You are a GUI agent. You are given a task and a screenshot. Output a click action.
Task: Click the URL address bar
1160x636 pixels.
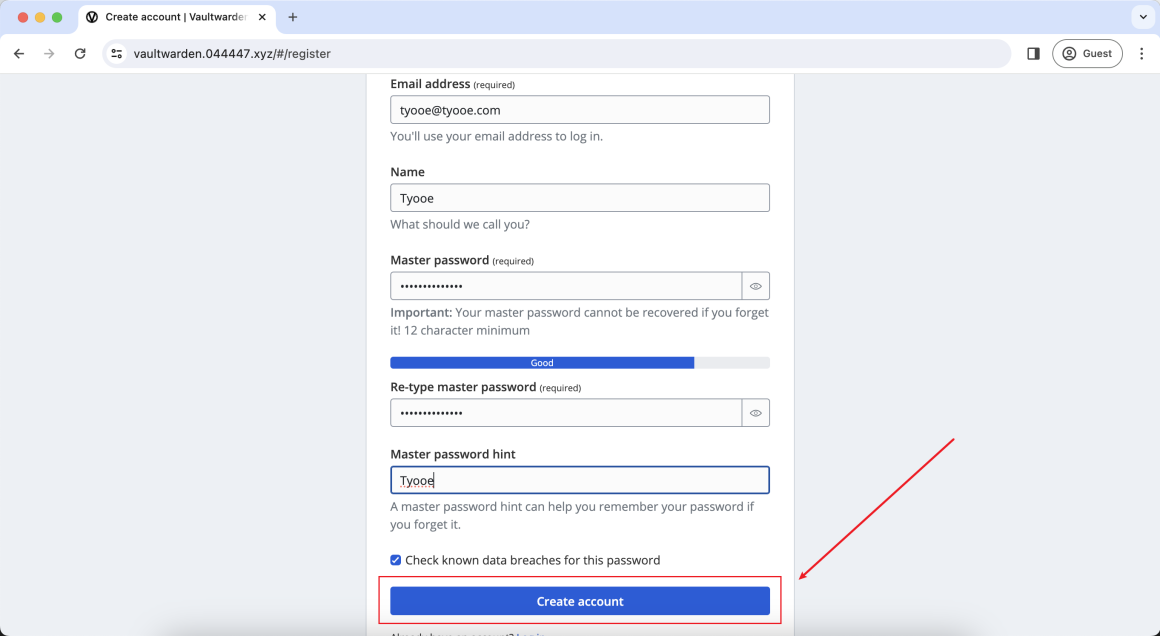pyautogui.click(x=560, y=54)
